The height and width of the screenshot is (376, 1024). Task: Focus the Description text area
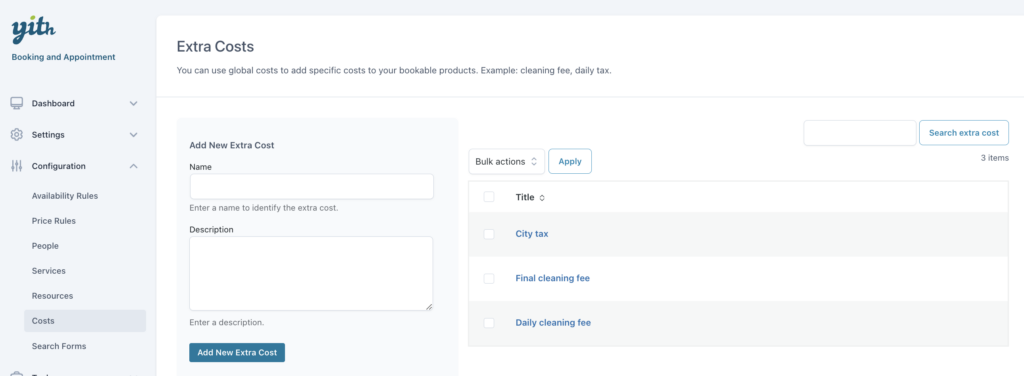[x=312, y=274]
